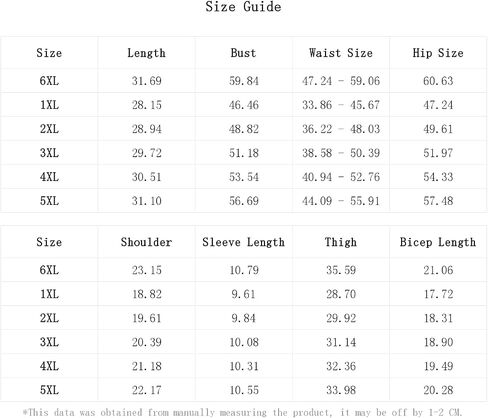This screenshot has height=418, width=488.
Task: Select 5XL hip size value 57.48
Action: [x=438, y=201]
